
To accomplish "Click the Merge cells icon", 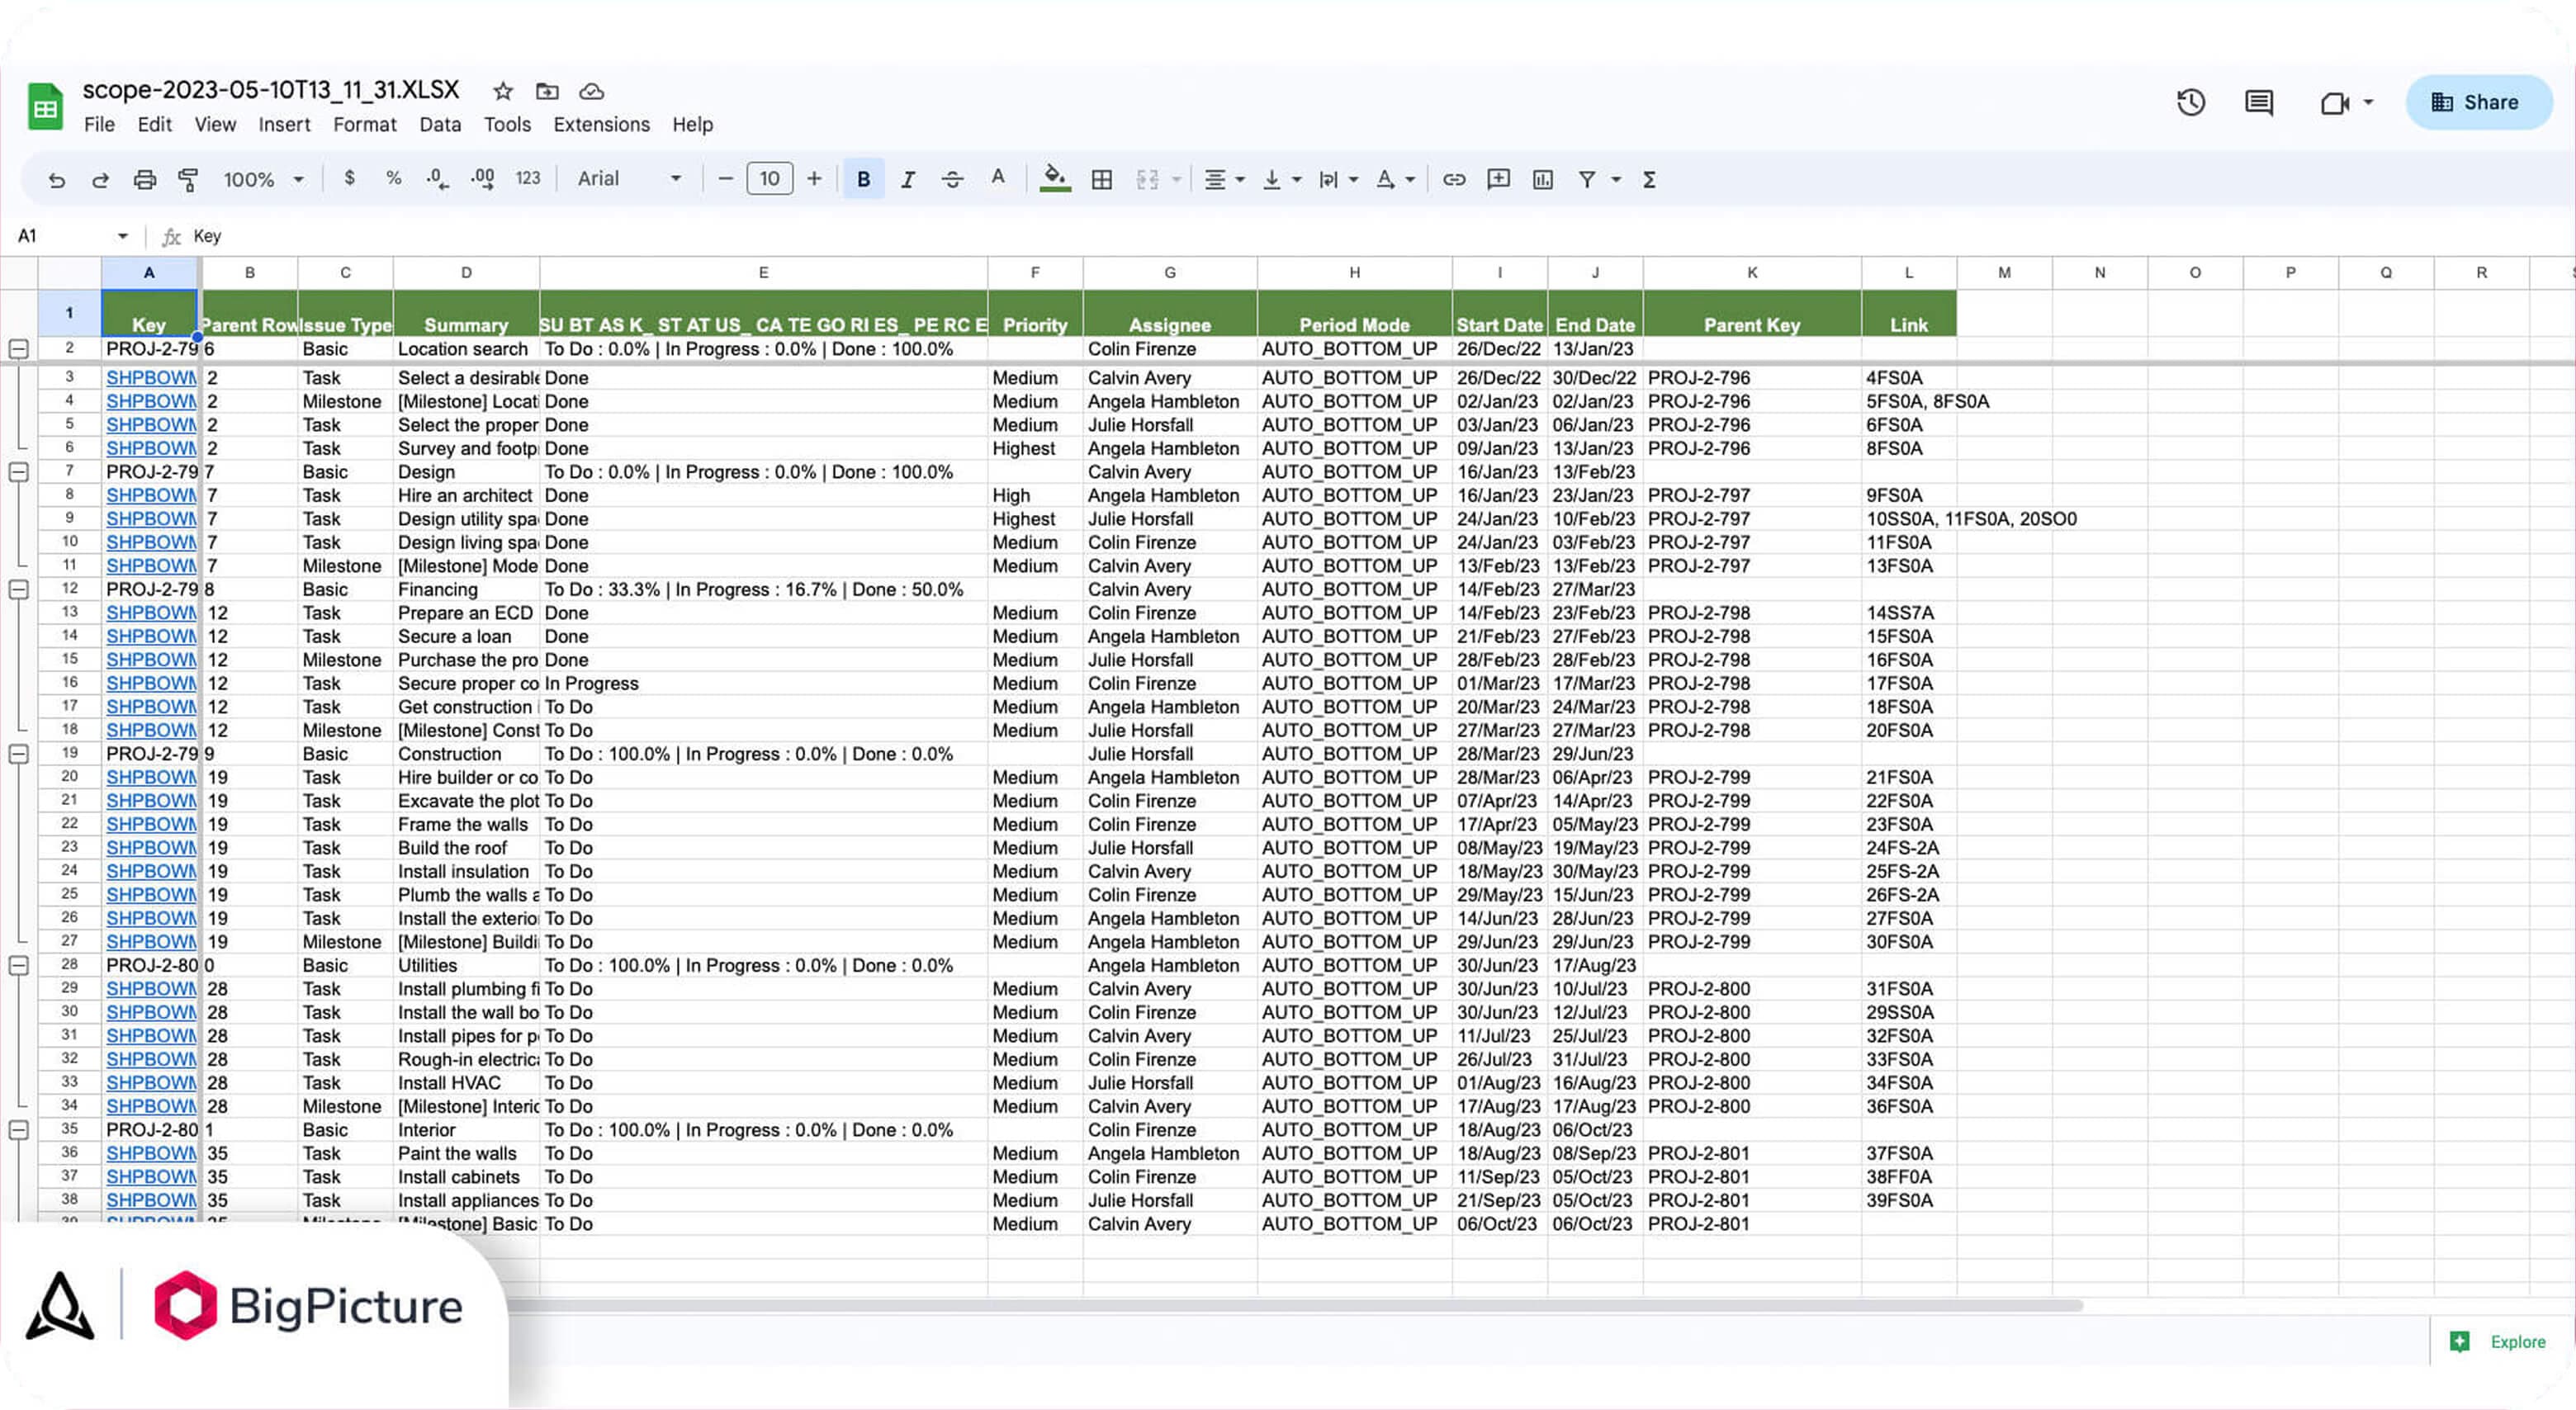I will 1148,180.
